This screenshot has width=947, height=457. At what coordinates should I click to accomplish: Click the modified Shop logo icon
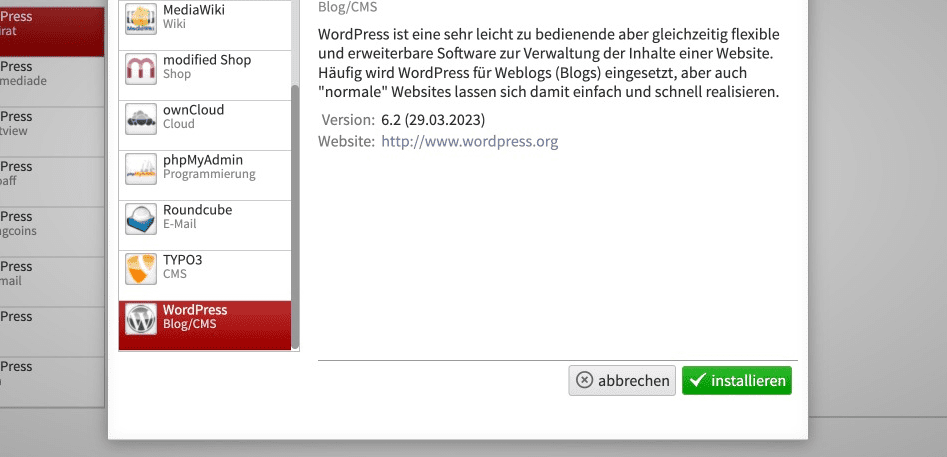pos(141,68)
